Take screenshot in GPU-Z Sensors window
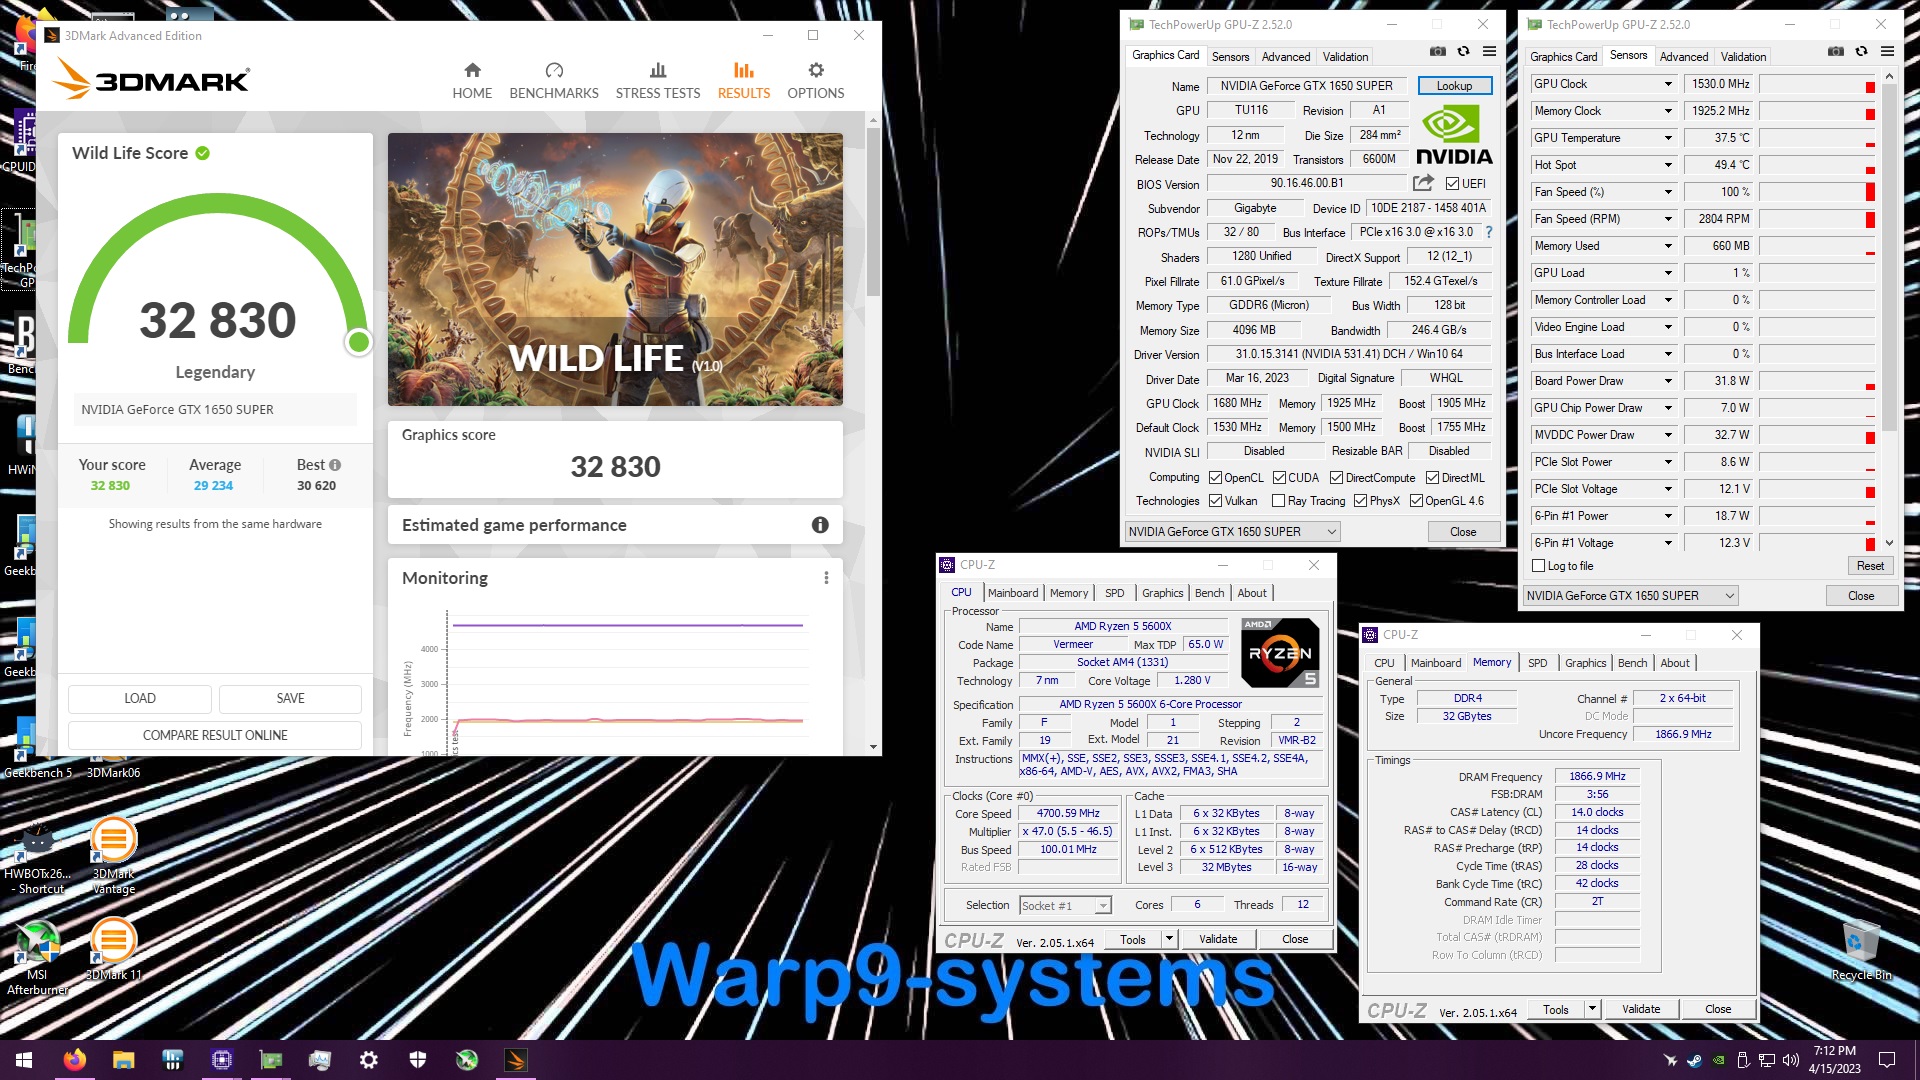This screenshot has width=1920, height=1080. 1835,52
